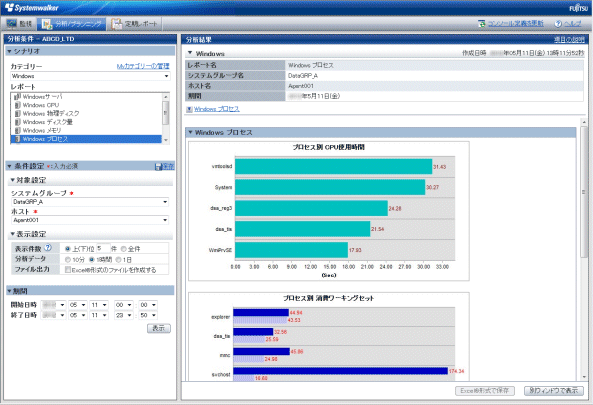Viewport: 593px width, 405px height.
Task: Select Windows 物理ディスク in report list
Action: pyautogui.click(x=86, y=113)
